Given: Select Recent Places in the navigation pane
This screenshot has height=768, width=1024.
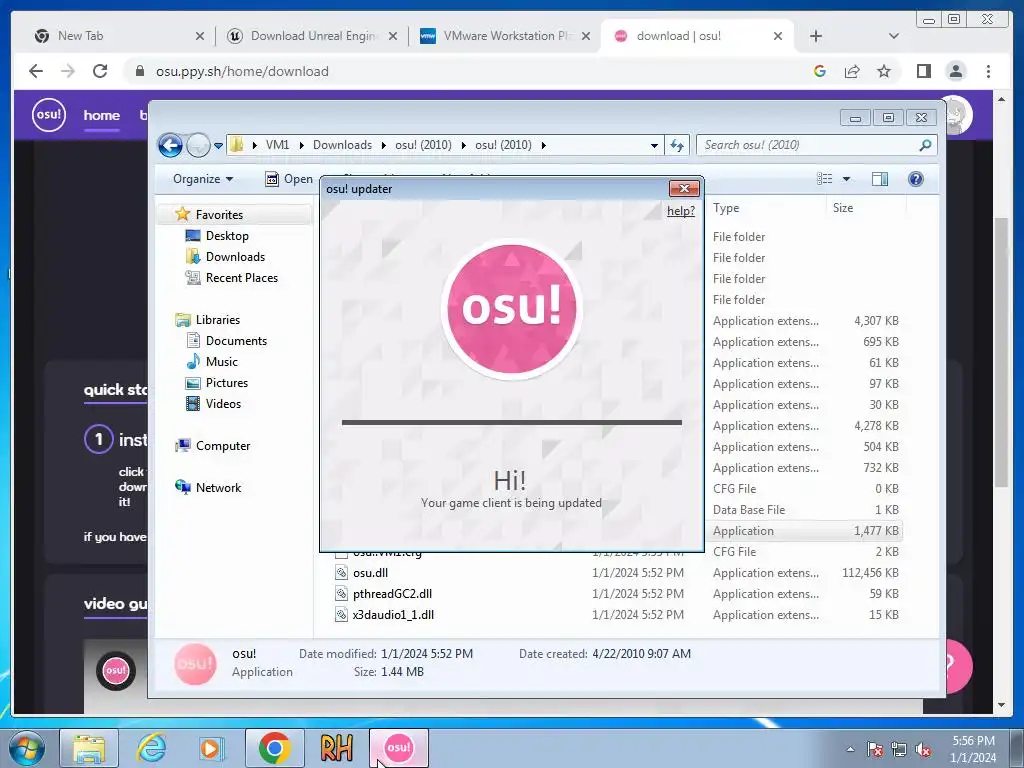Looking at the screenshot, I should click(242, 278).
